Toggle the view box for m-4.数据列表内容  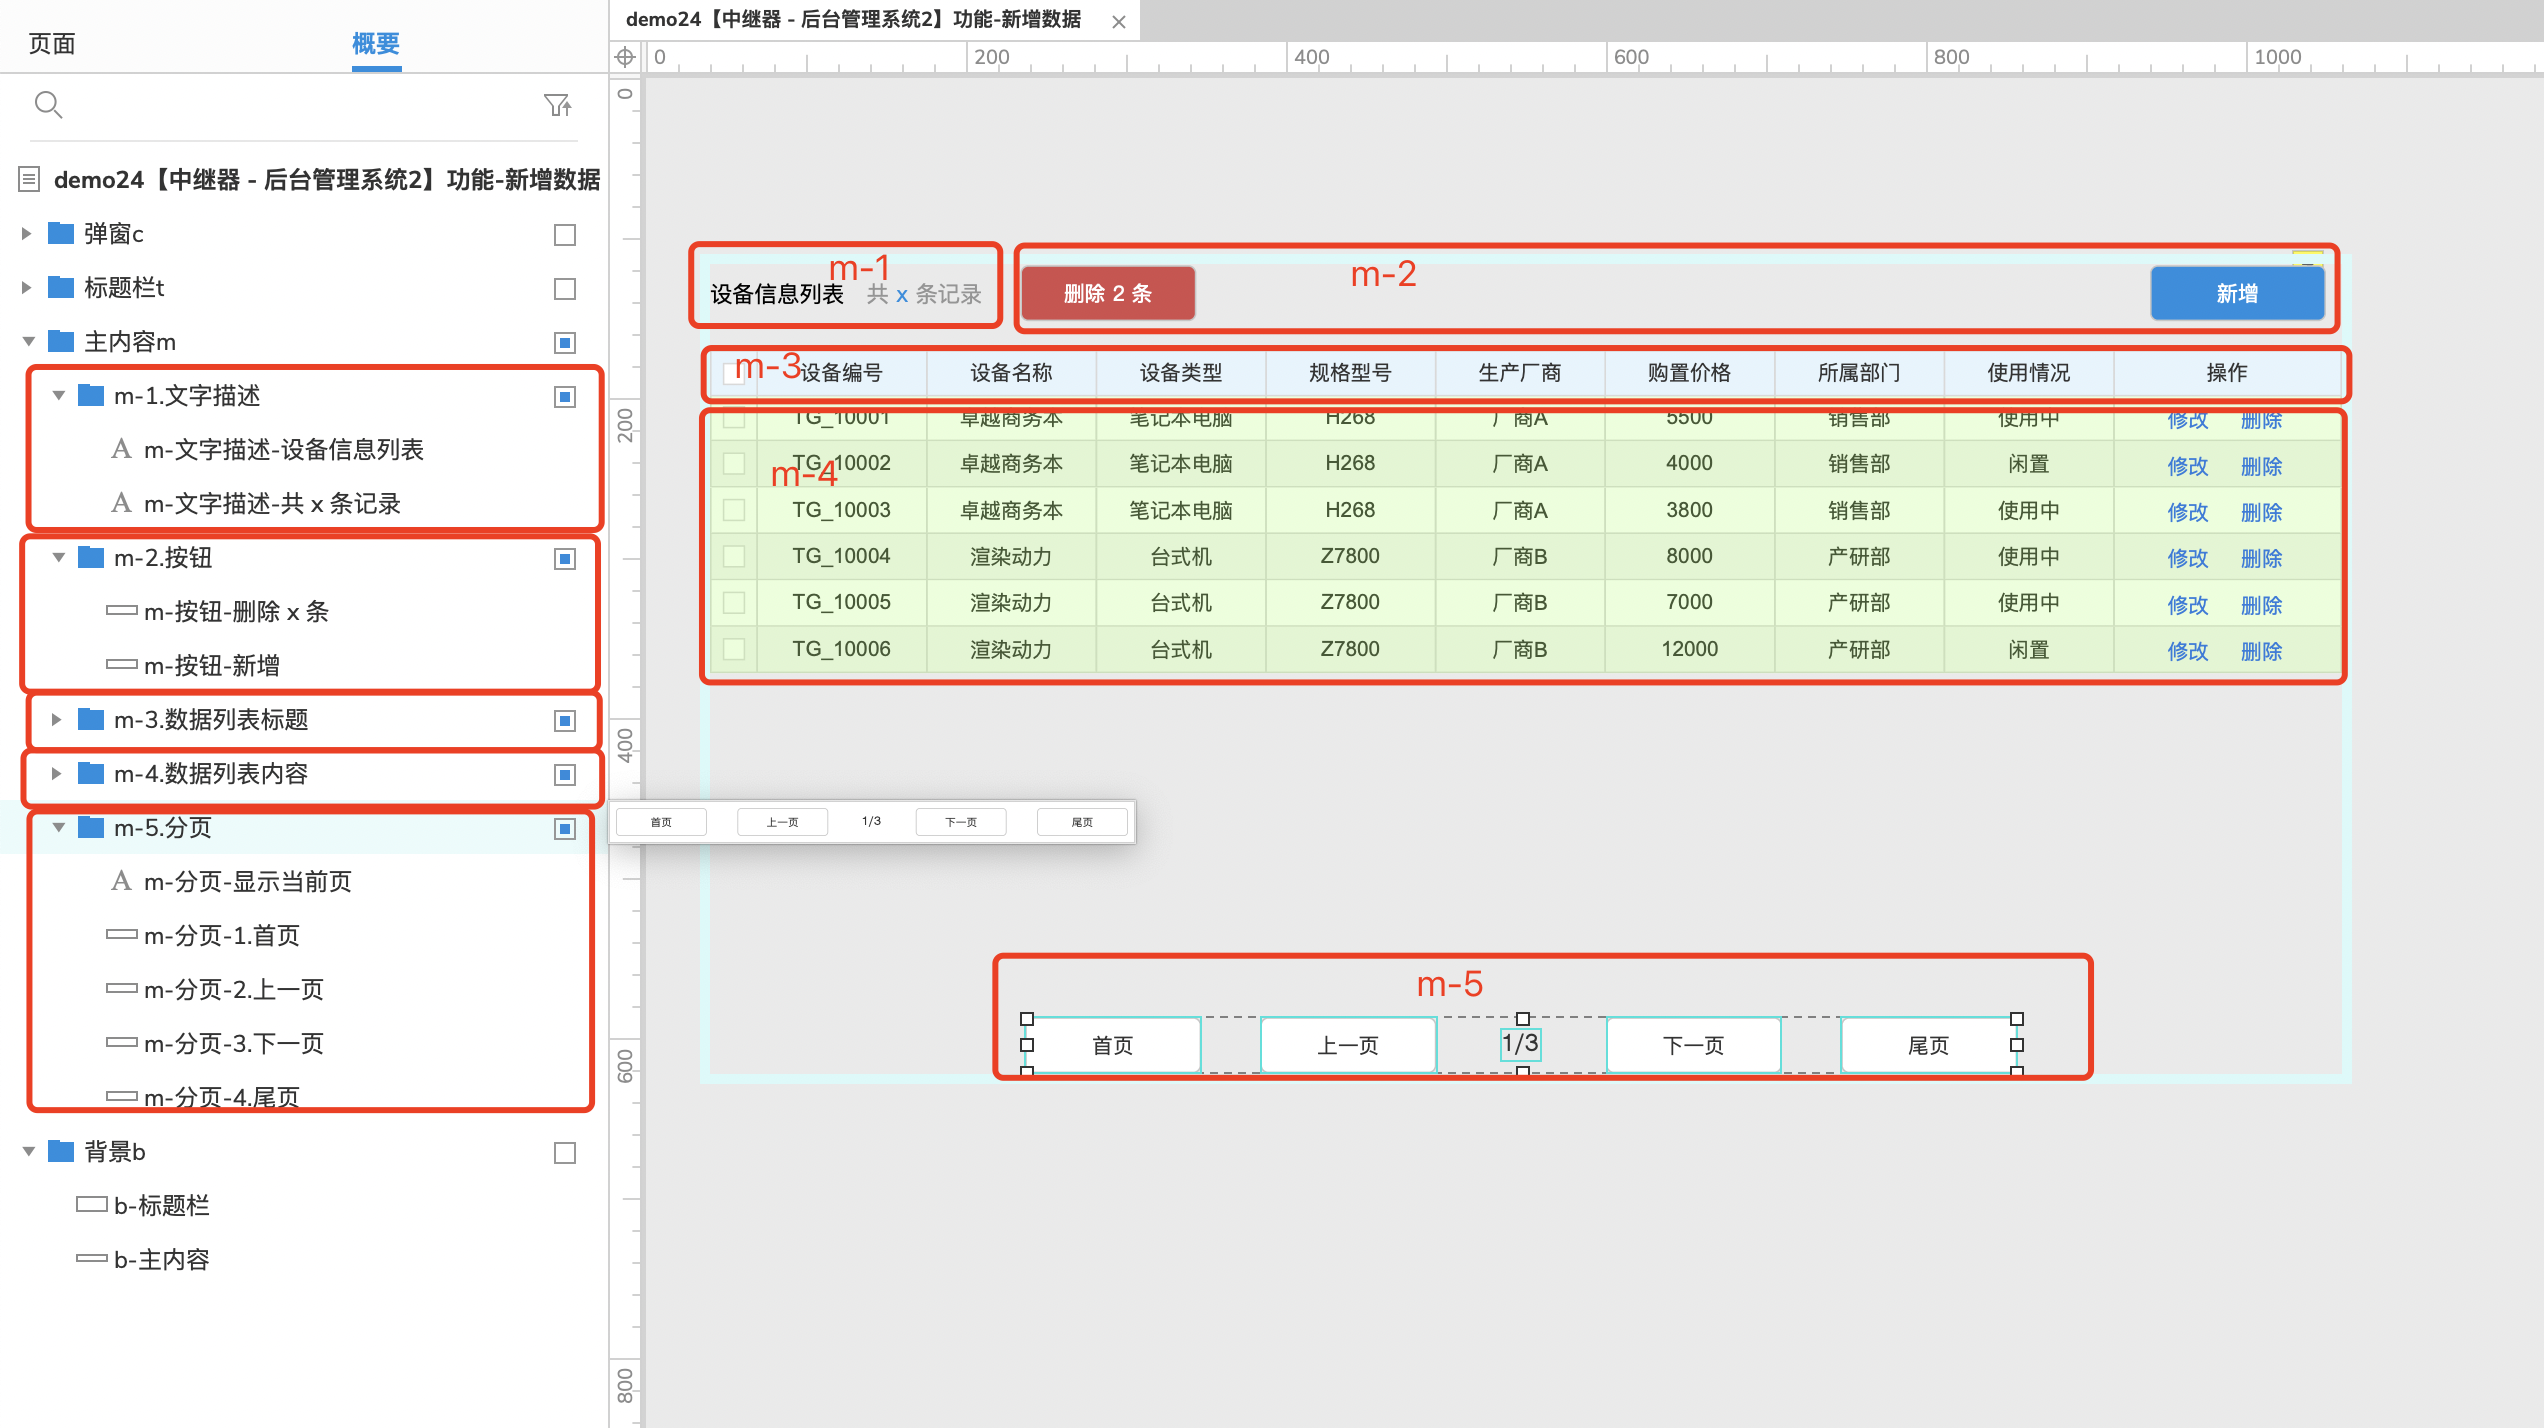coord(565,774)
